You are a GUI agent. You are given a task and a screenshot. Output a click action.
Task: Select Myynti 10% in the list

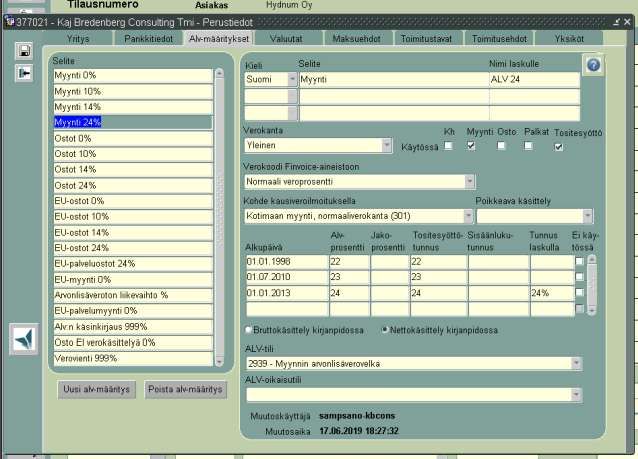tap(133, 92)
